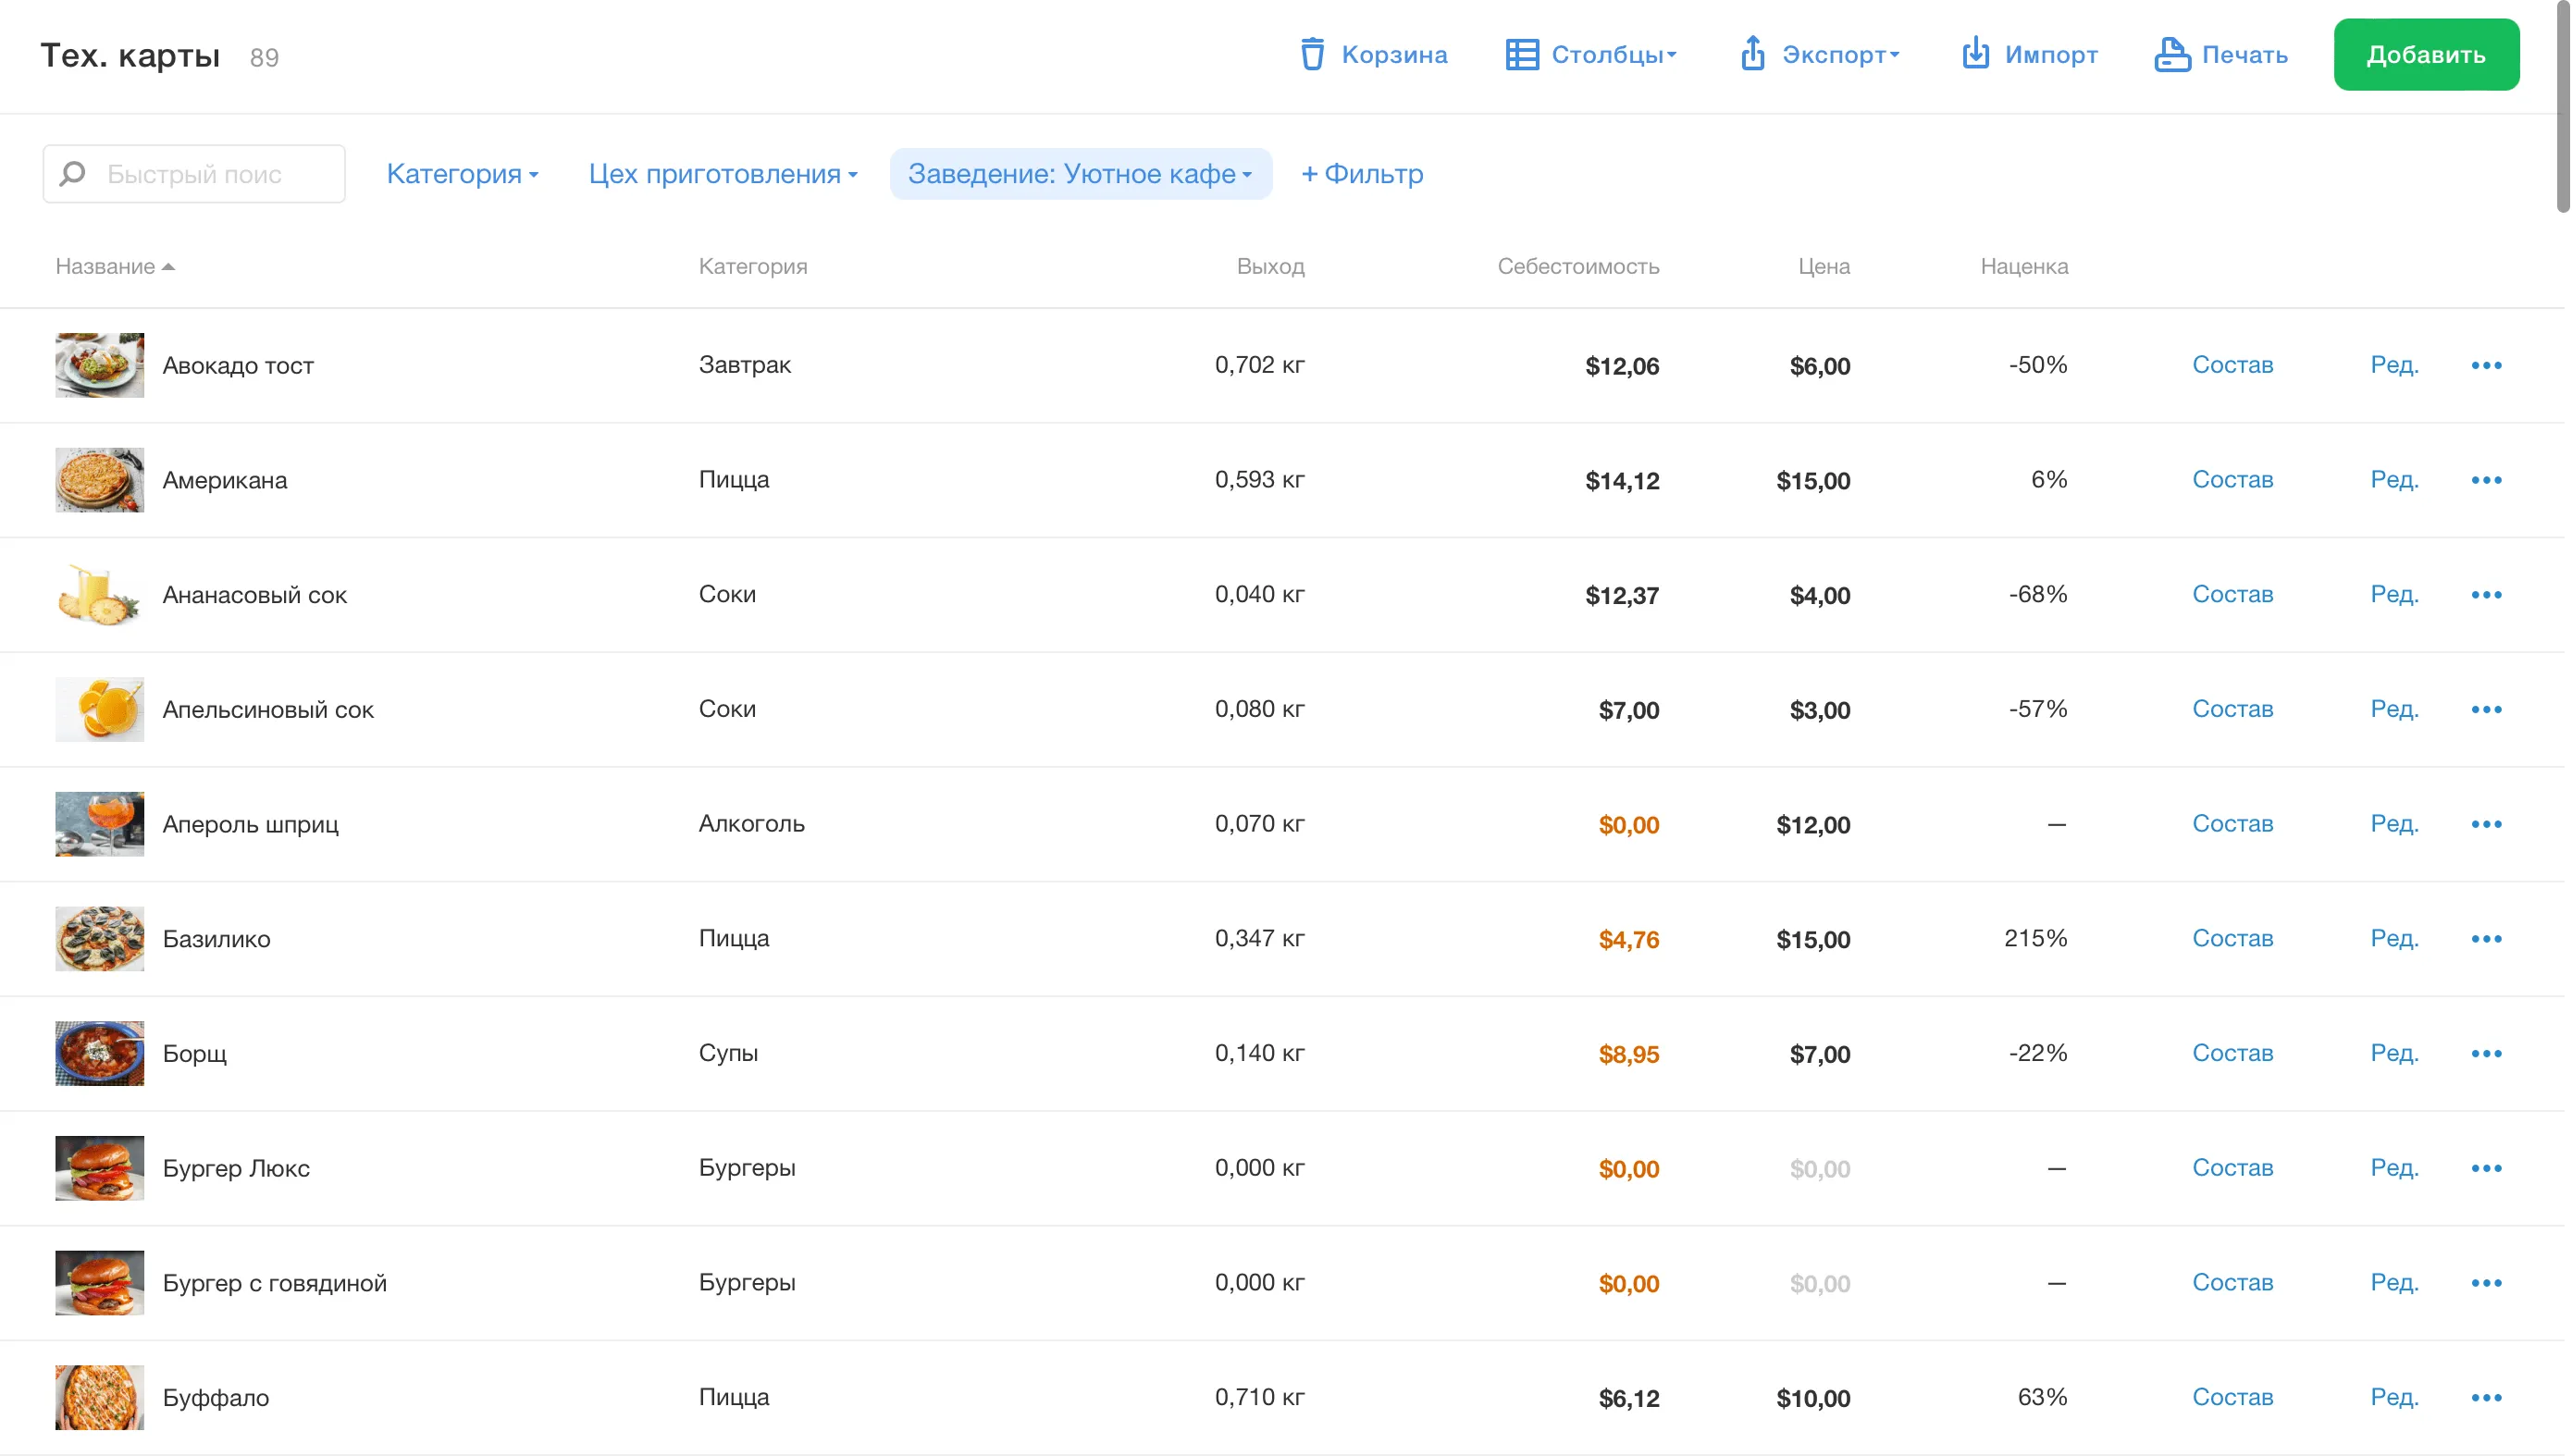Screen dimensions: 2572x1456
Task: Expand Цех приготовления filter dropdown
Action: coord(722,174)
